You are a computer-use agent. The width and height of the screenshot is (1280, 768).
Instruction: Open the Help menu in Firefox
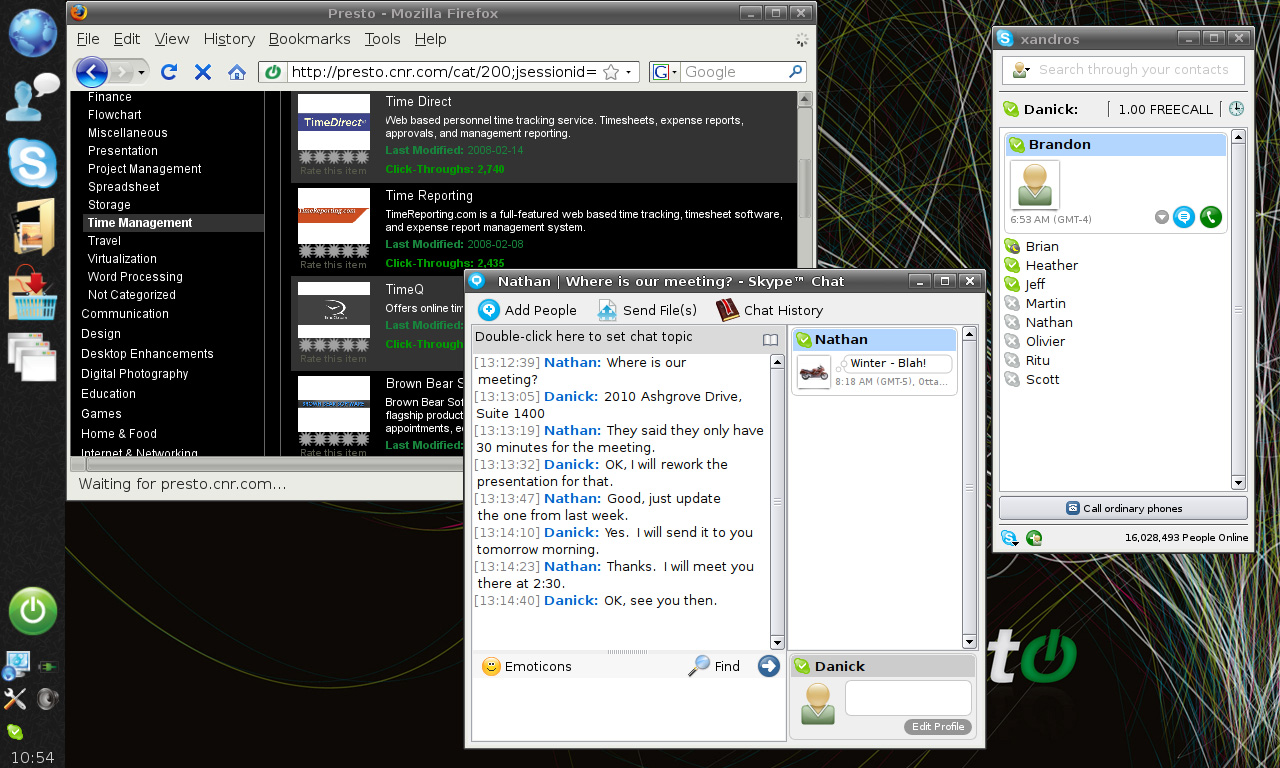430,39
